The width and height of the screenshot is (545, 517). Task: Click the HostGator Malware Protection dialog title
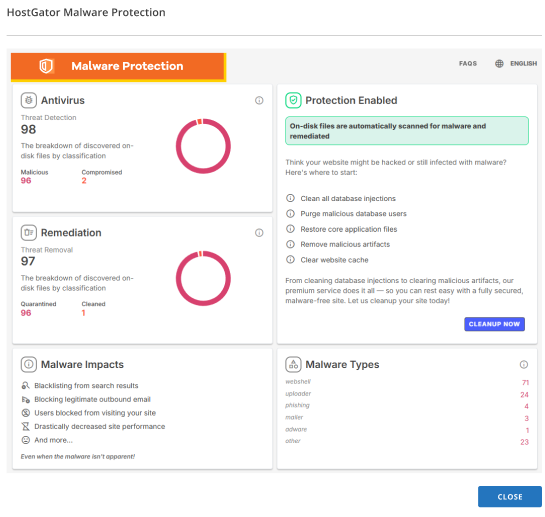[x=86, y=13]
